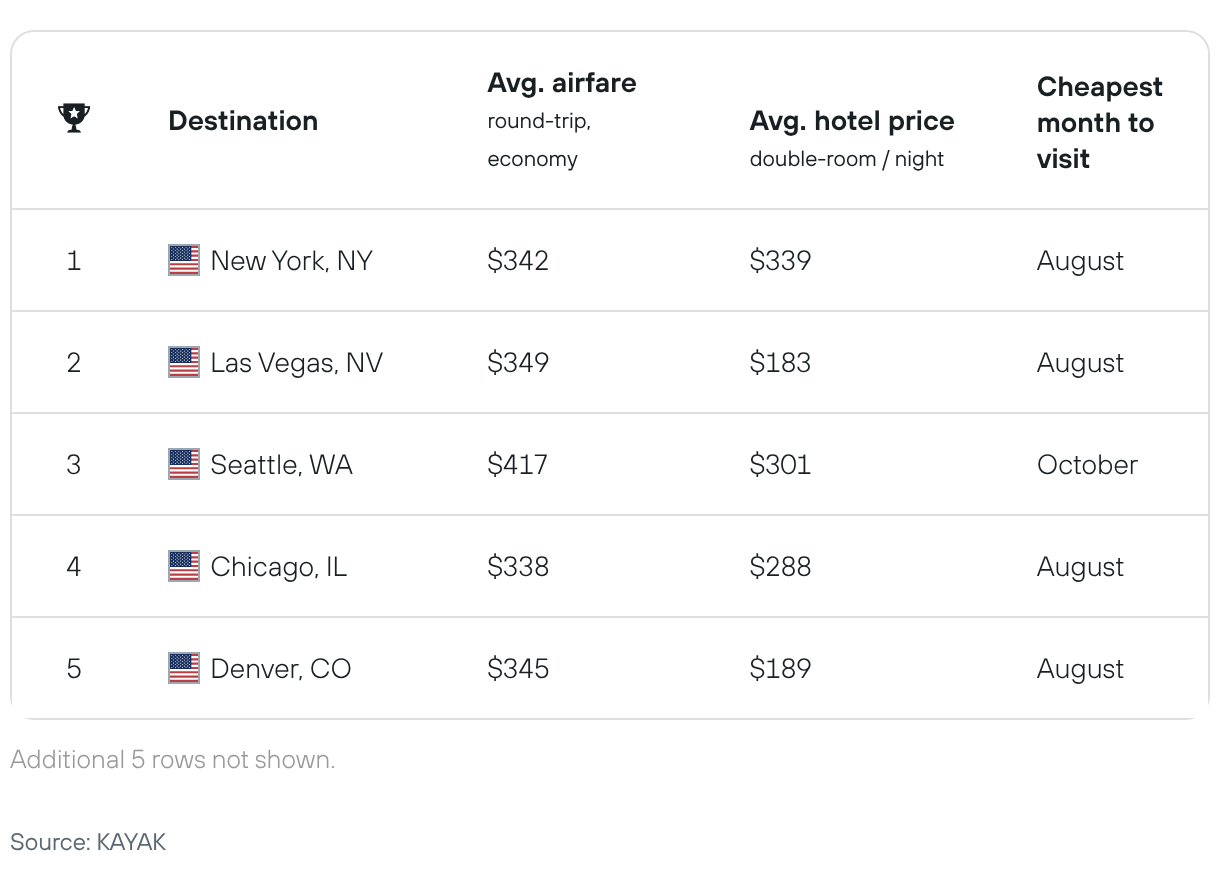Click Denver's $189 hotel price cell
Viewport: 1220px width, 870px height.
780,669
